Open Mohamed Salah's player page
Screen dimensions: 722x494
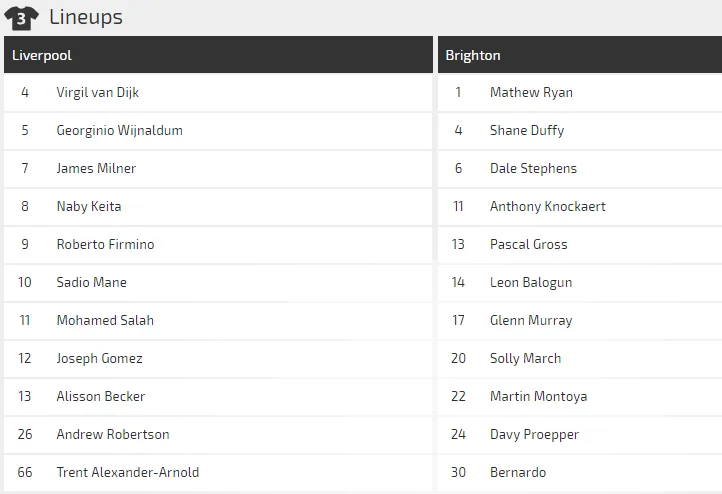105,320
